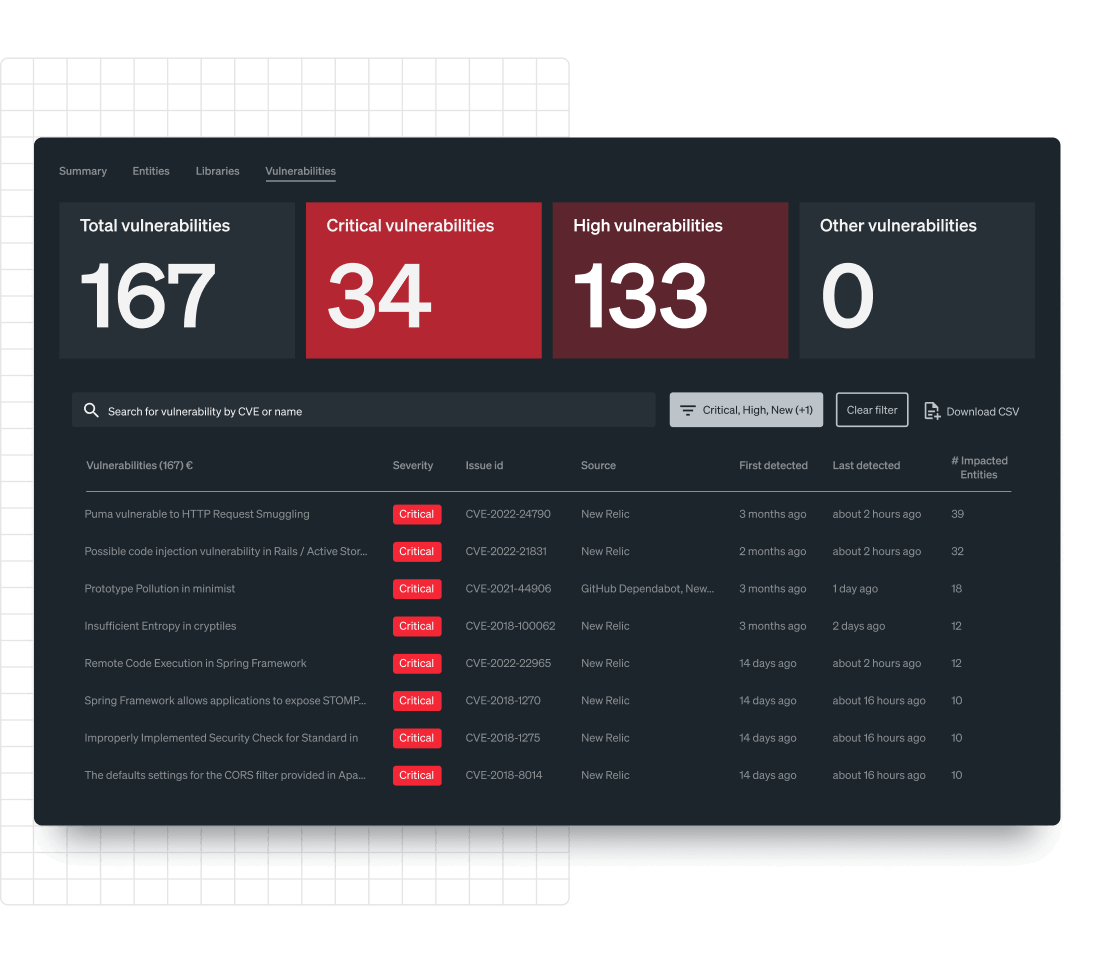Select the Total vulnerabilities 167 card
This screenshot has width=1104, height=961.
coord(177,280)
